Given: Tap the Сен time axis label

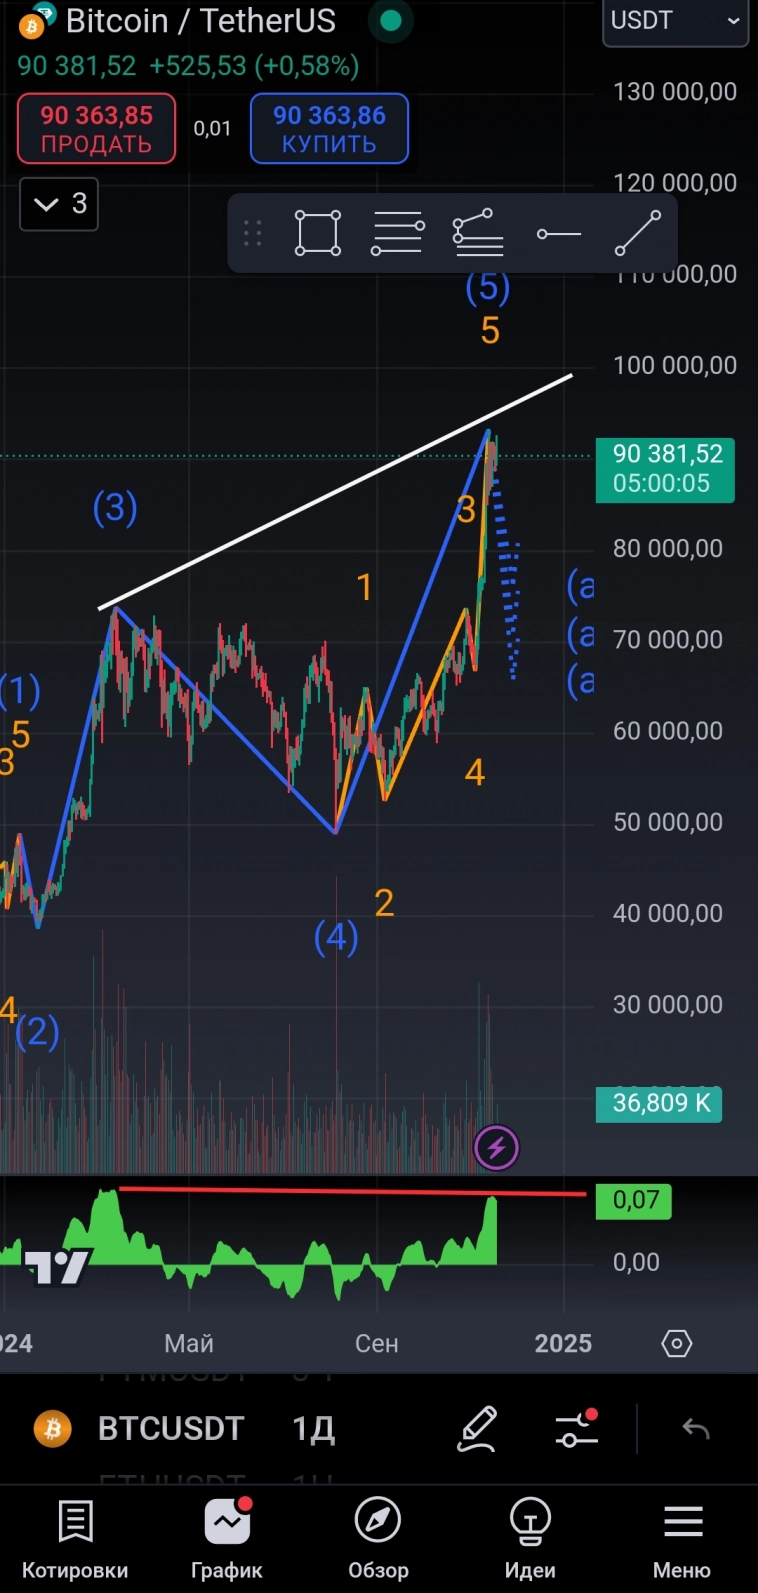Looking at the screenshot, I should click(x=377, y=1343).
